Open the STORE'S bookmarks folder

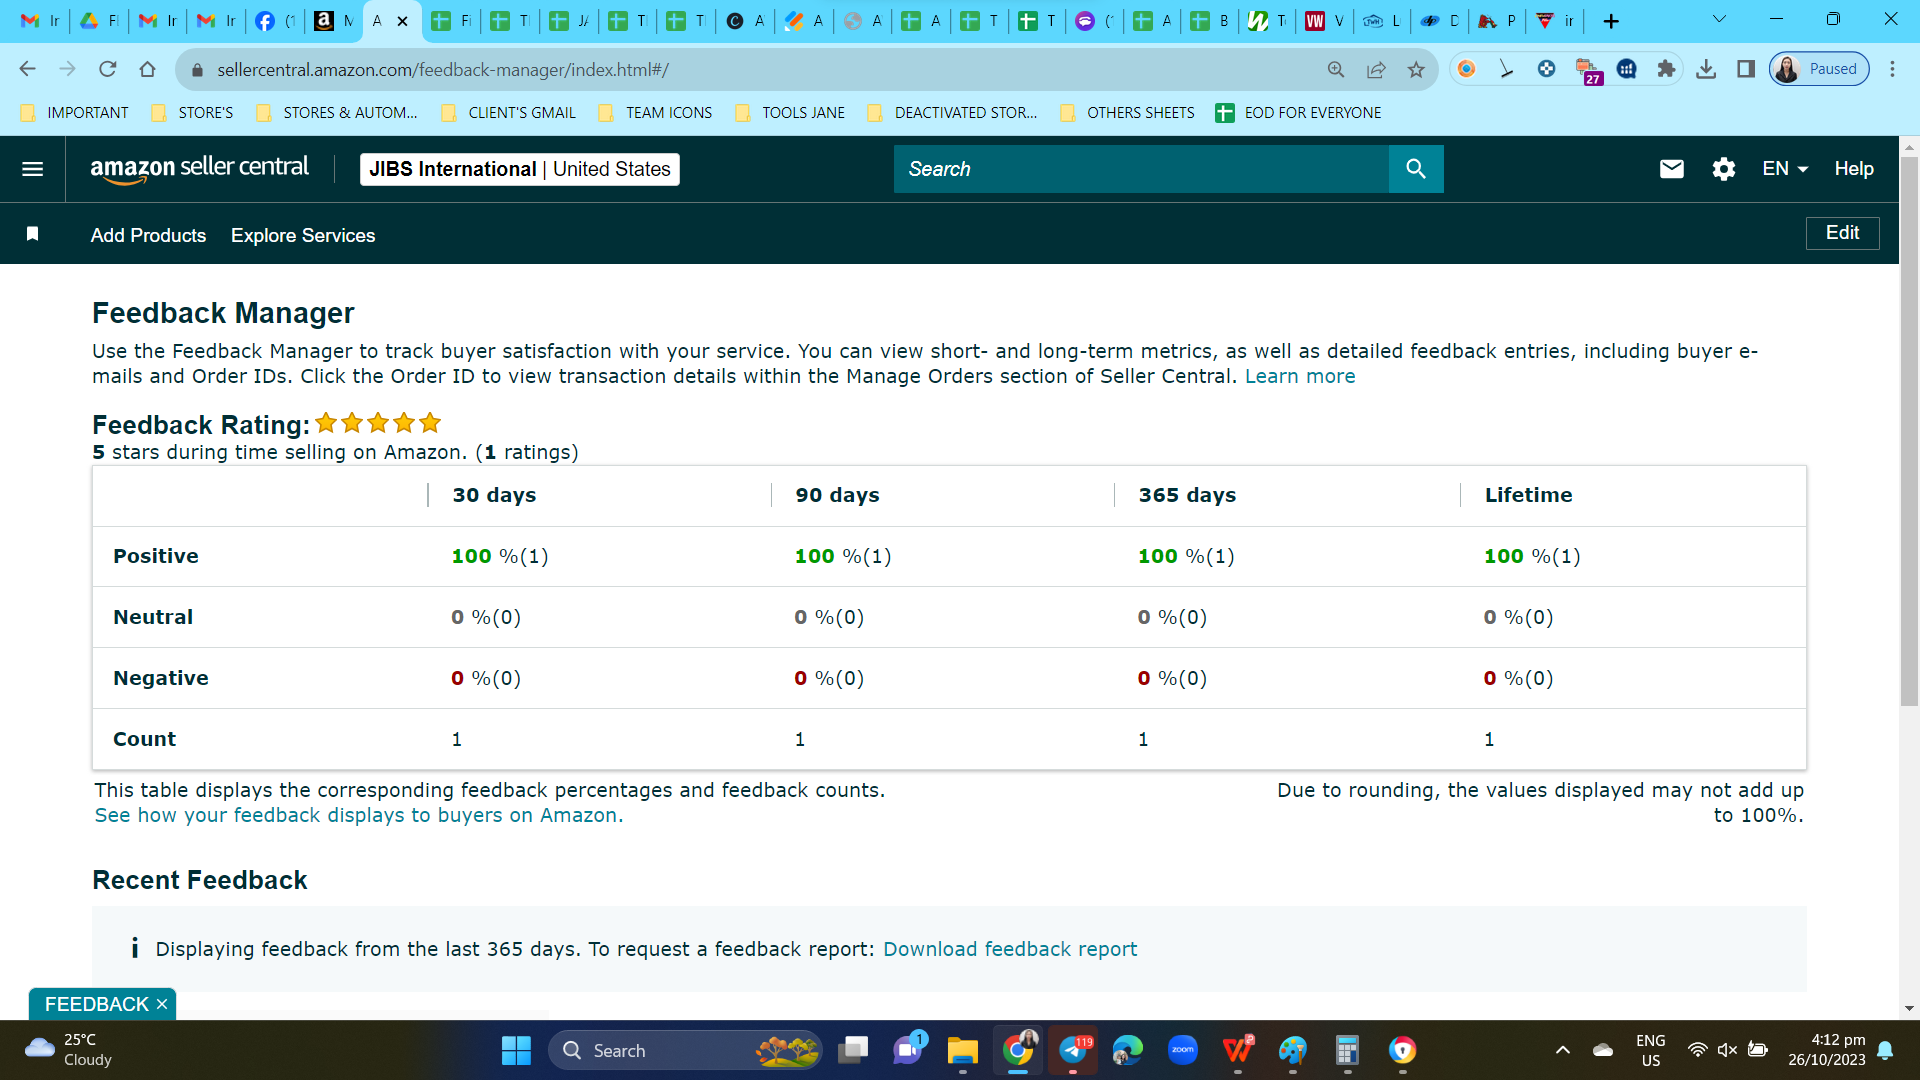point(192,113)
